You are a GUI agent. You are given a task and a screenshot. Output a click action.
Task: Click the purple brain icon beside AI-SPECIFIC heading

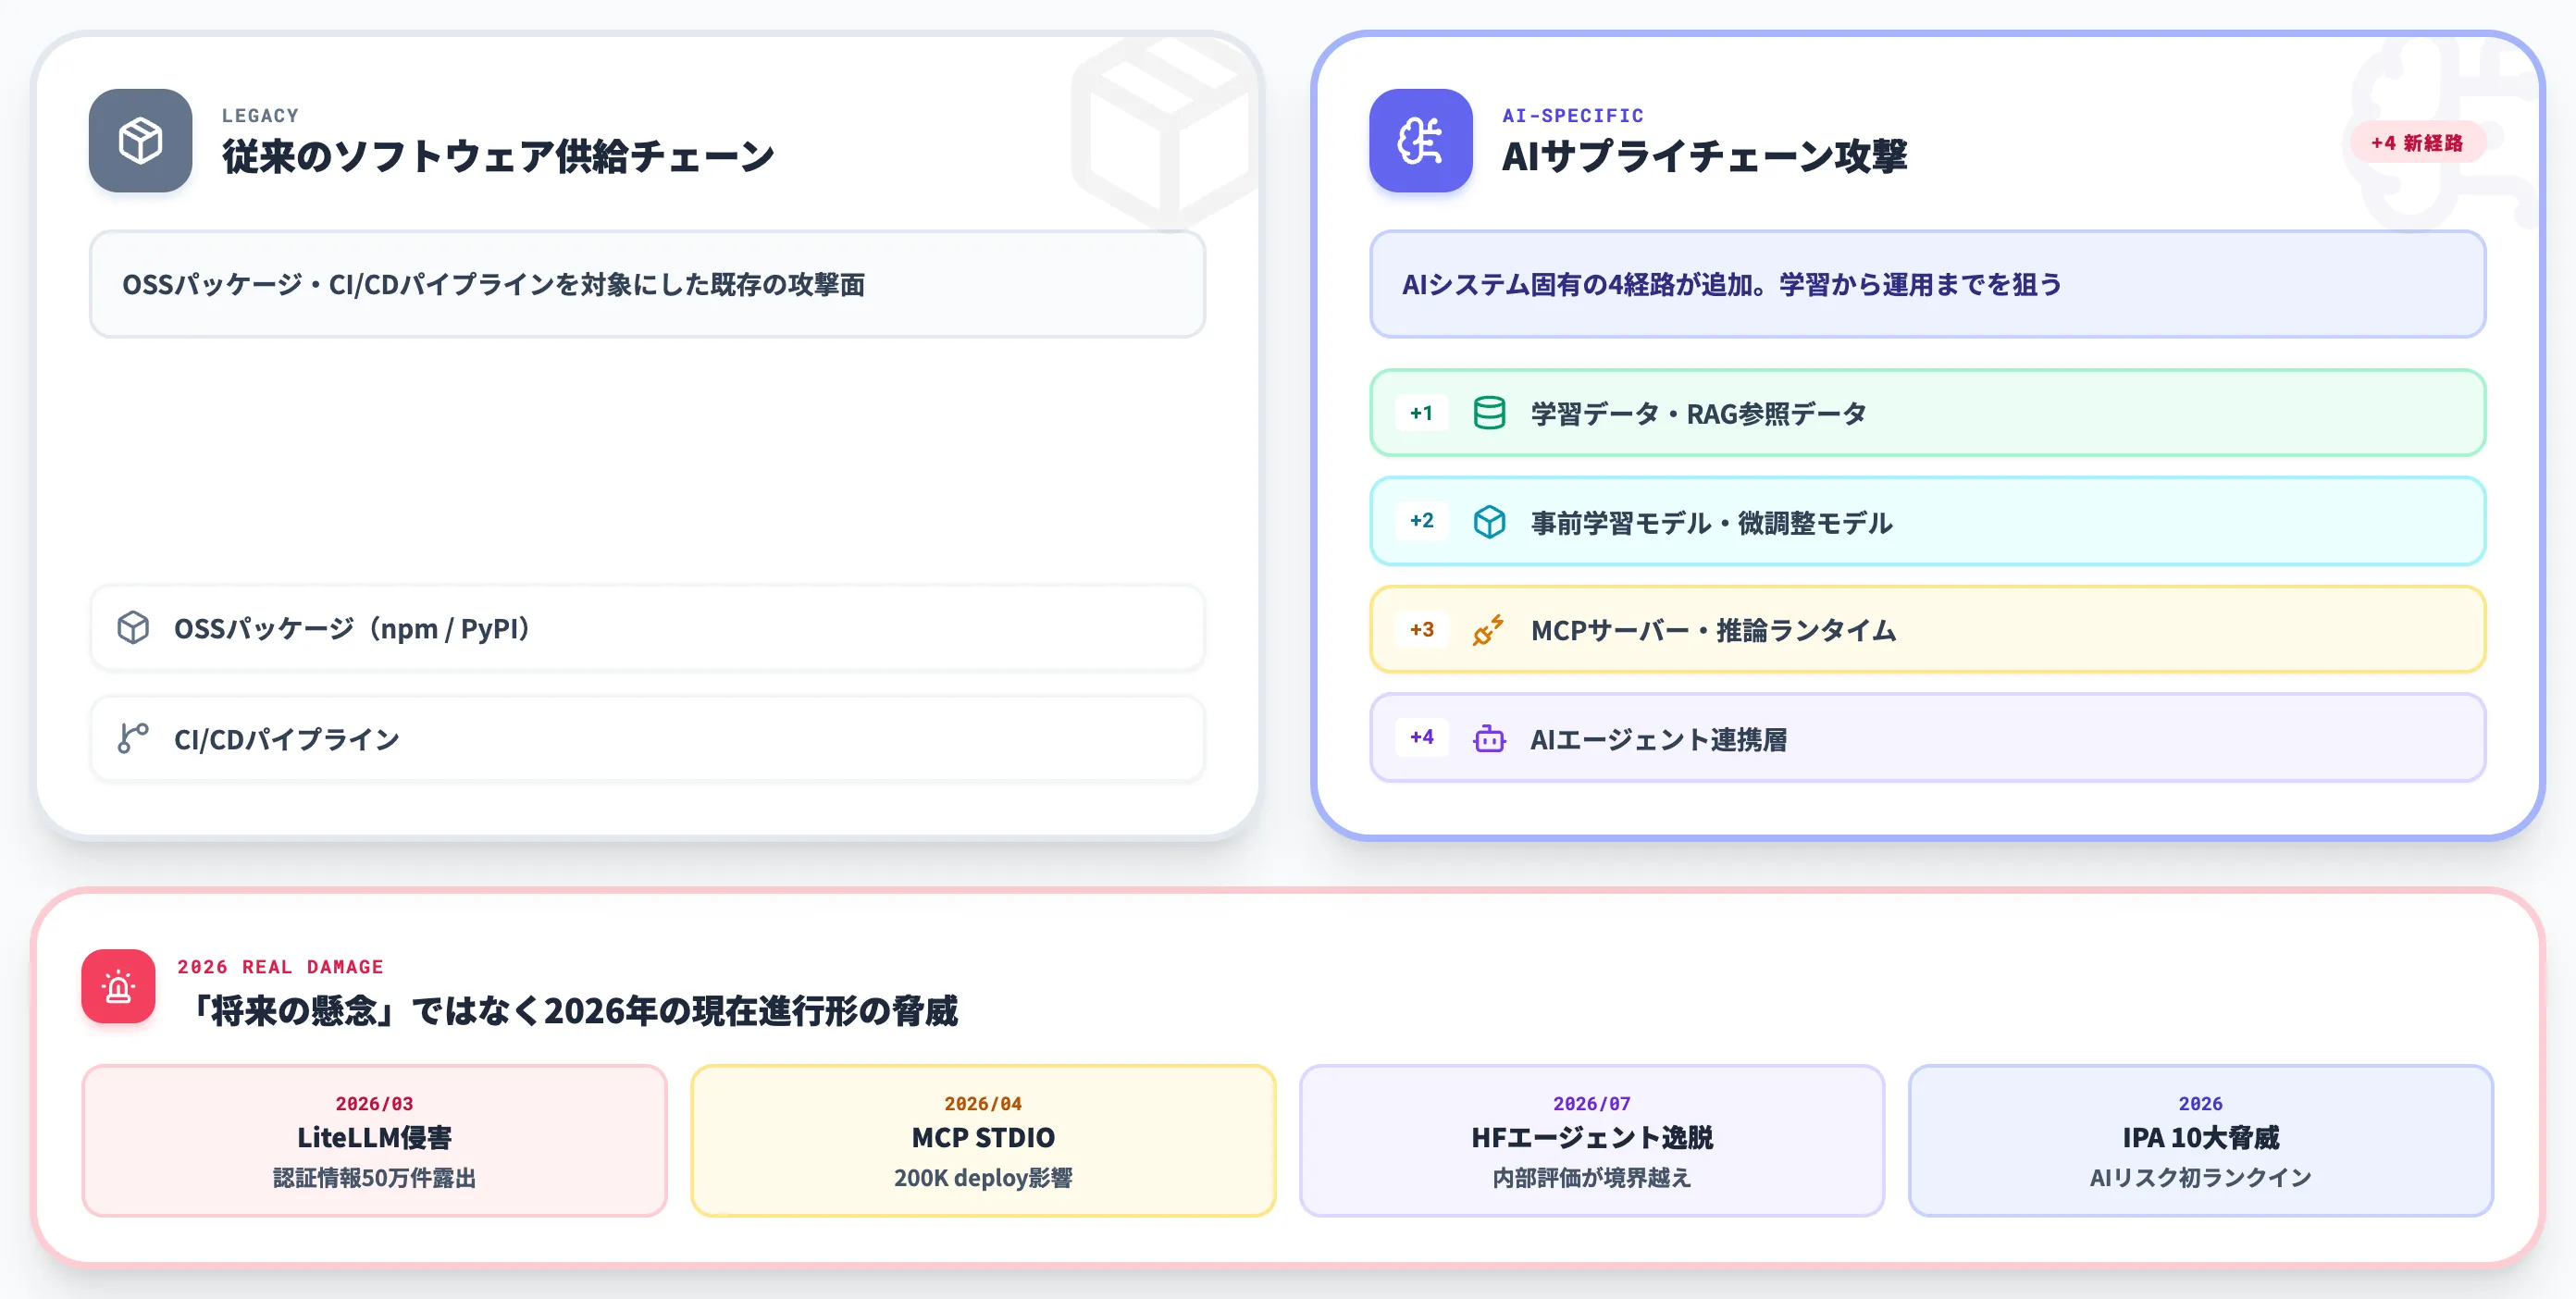[x=1420, y=140]
